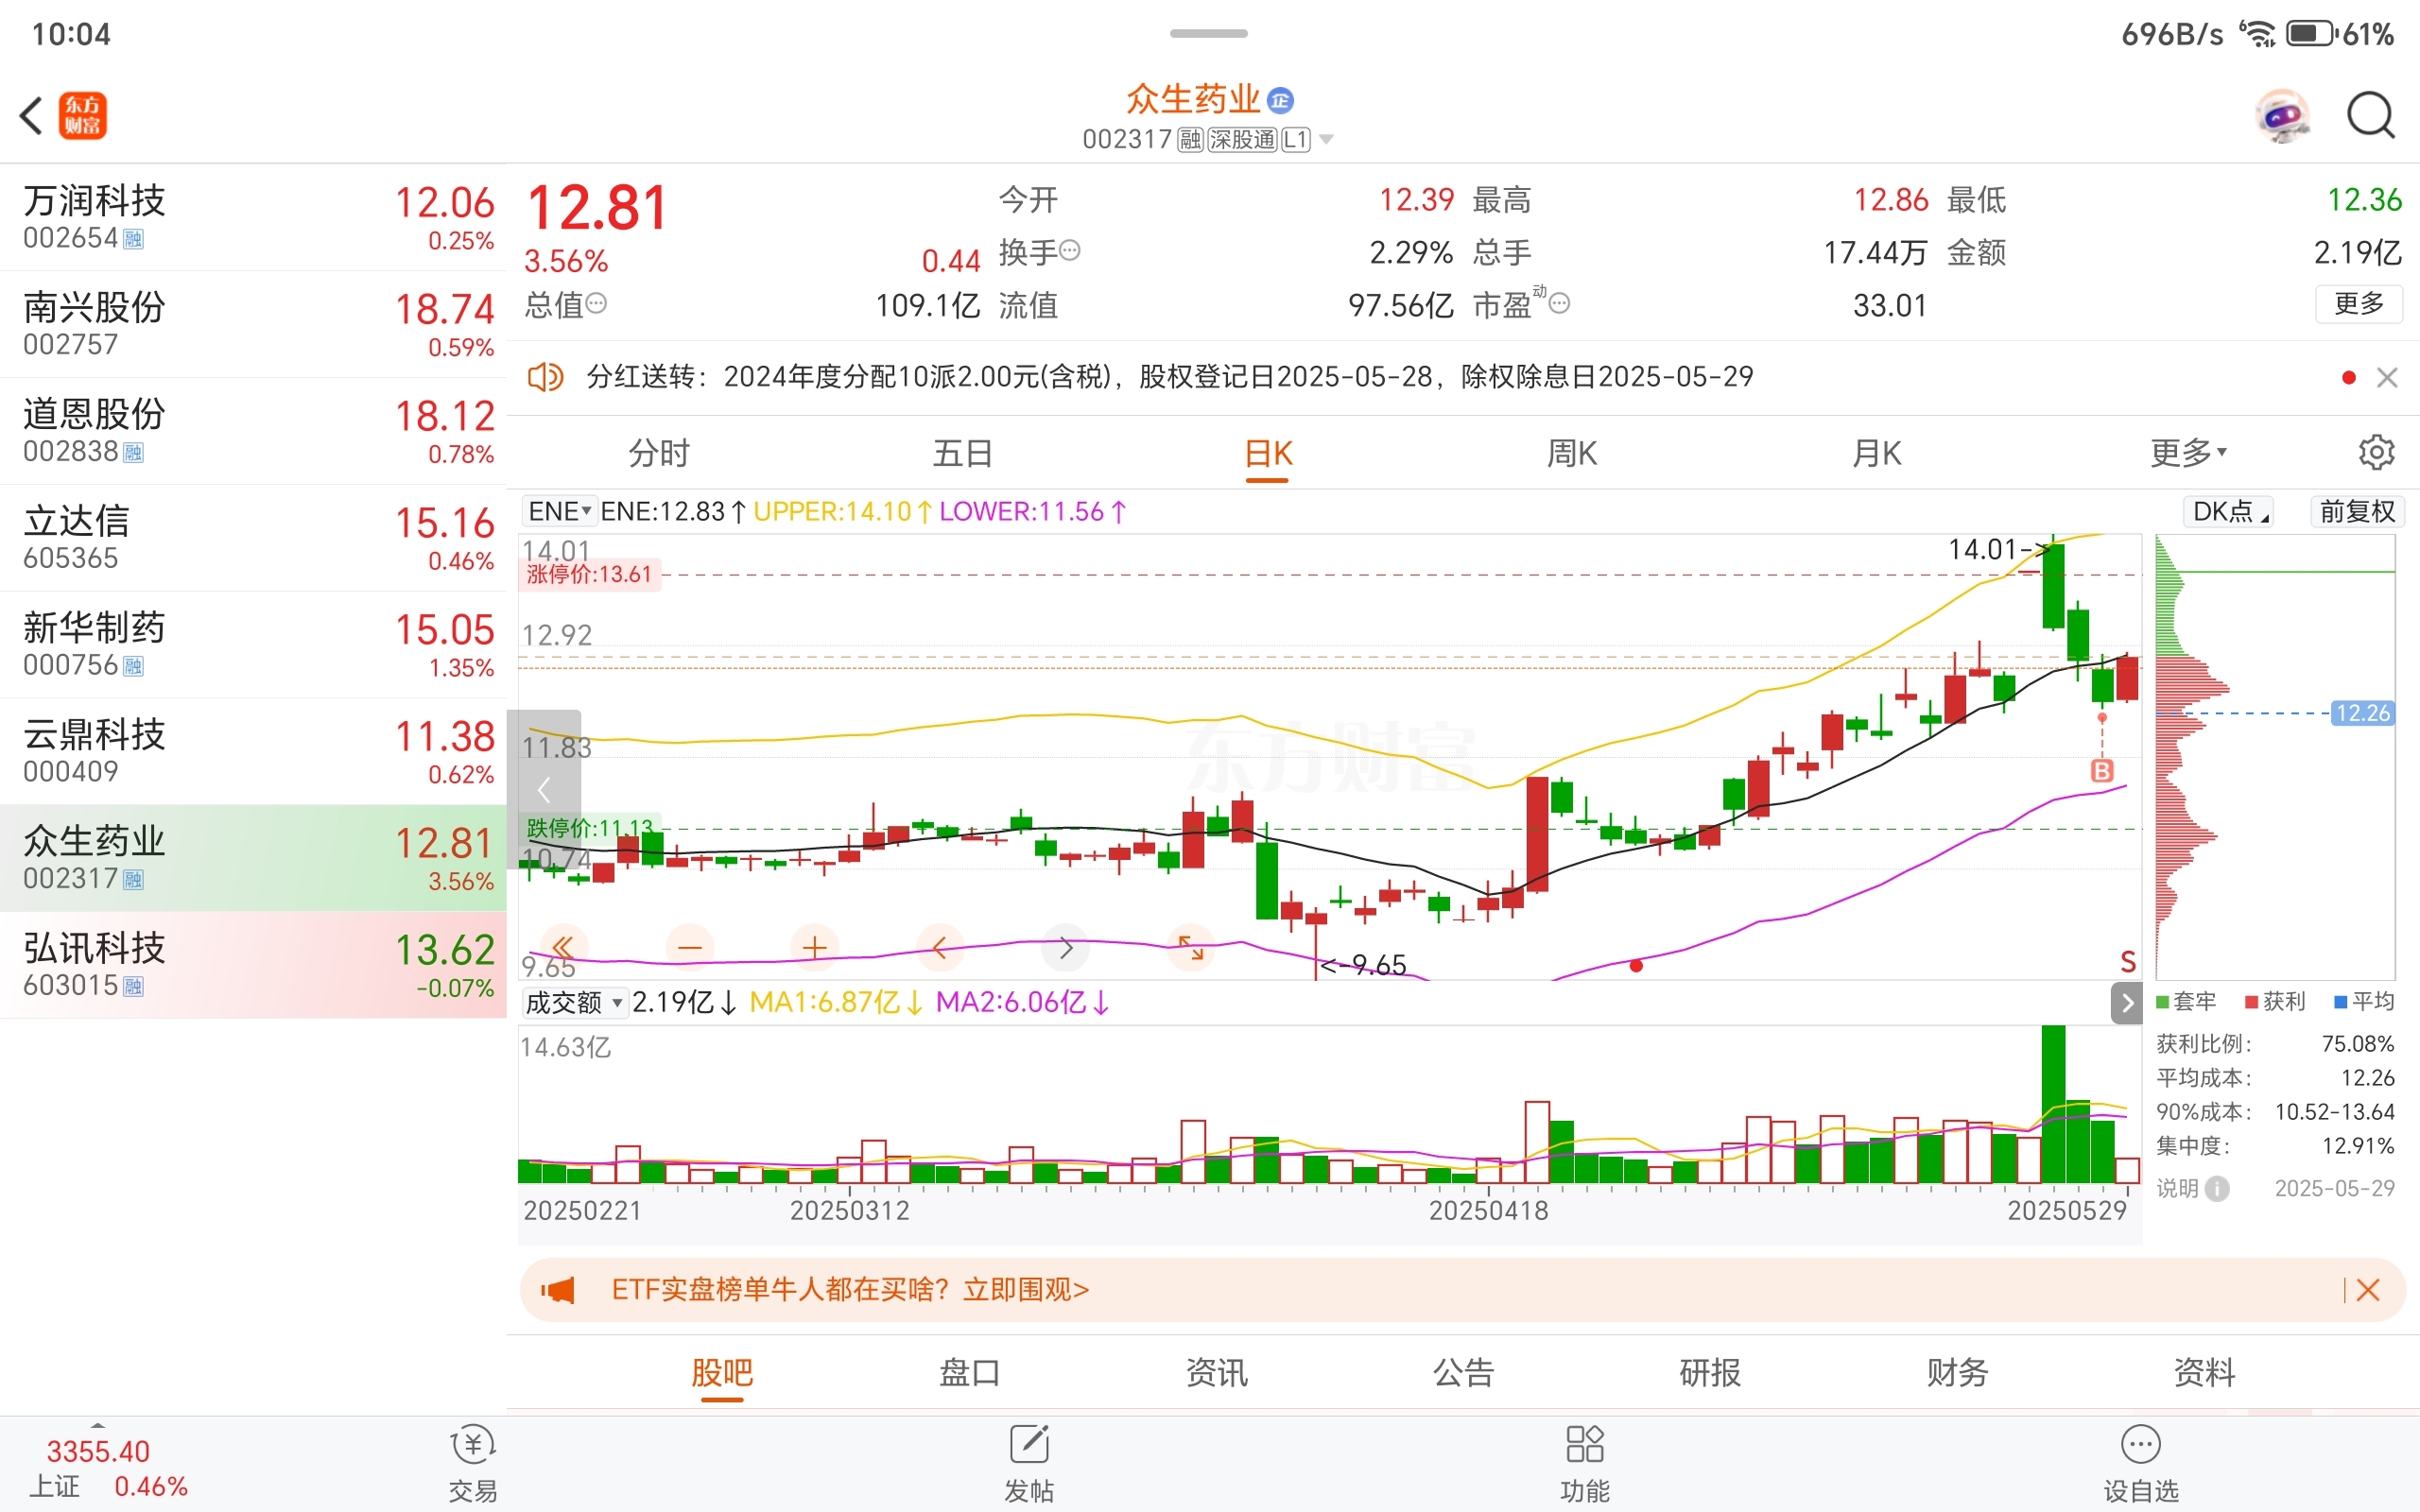2420x1512 pixels.
Task: Select 道恩股份 in the stock list
Action: [x=253, y=431]
